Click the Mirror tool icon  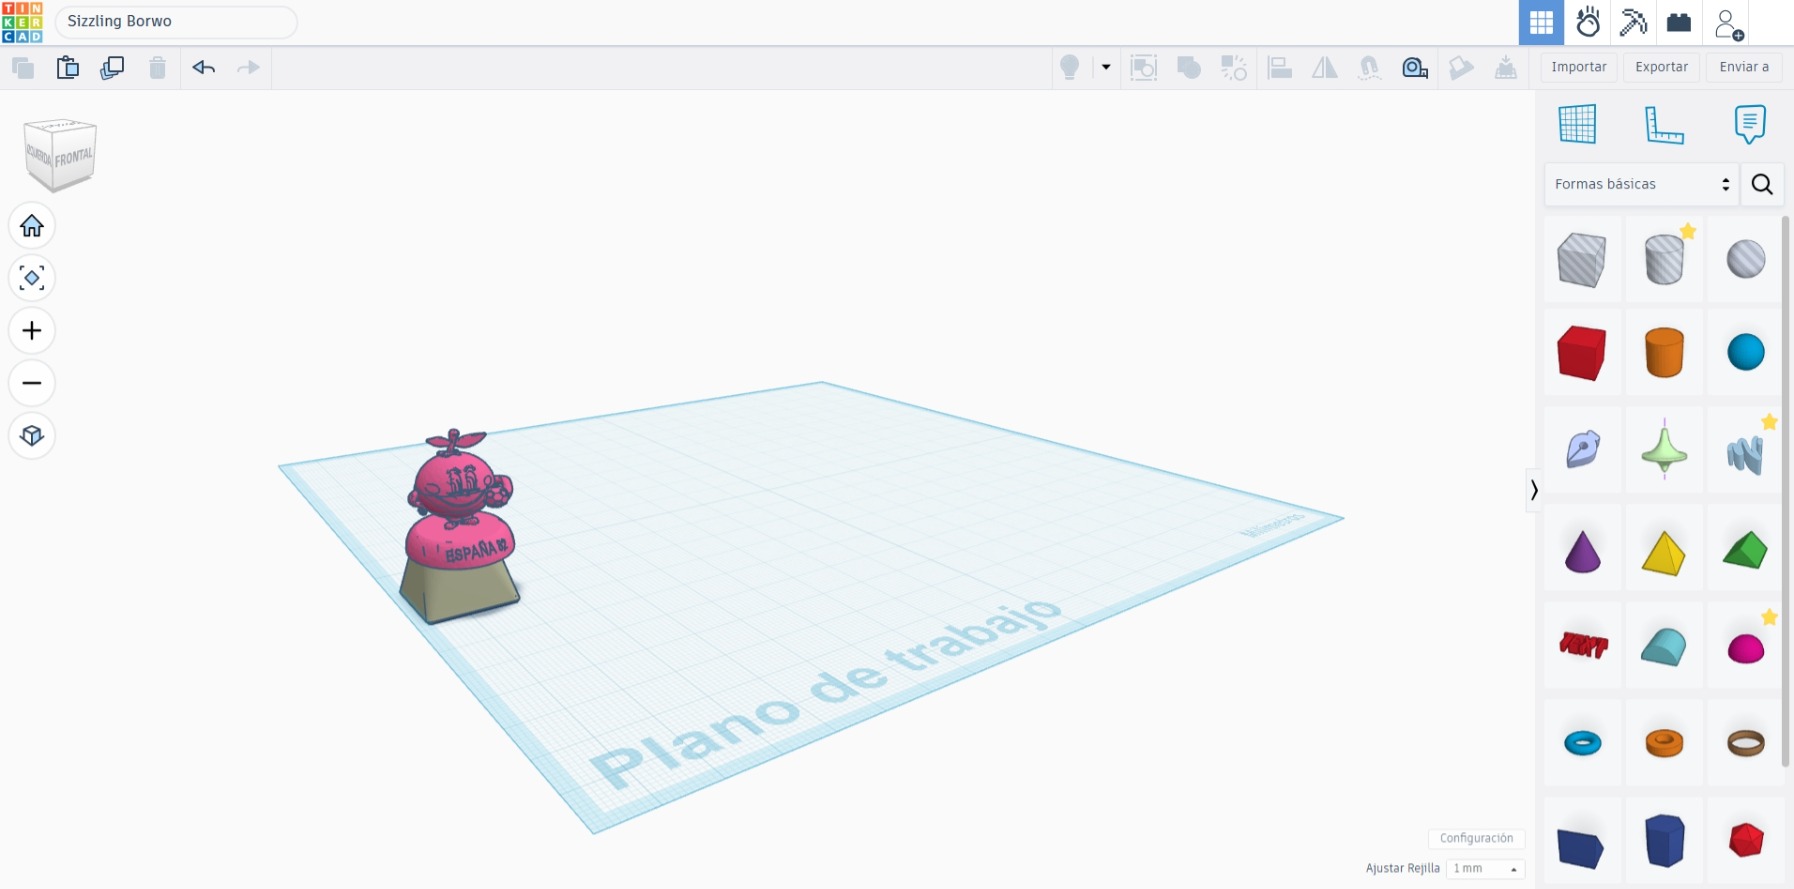(x=1325, y=67)
